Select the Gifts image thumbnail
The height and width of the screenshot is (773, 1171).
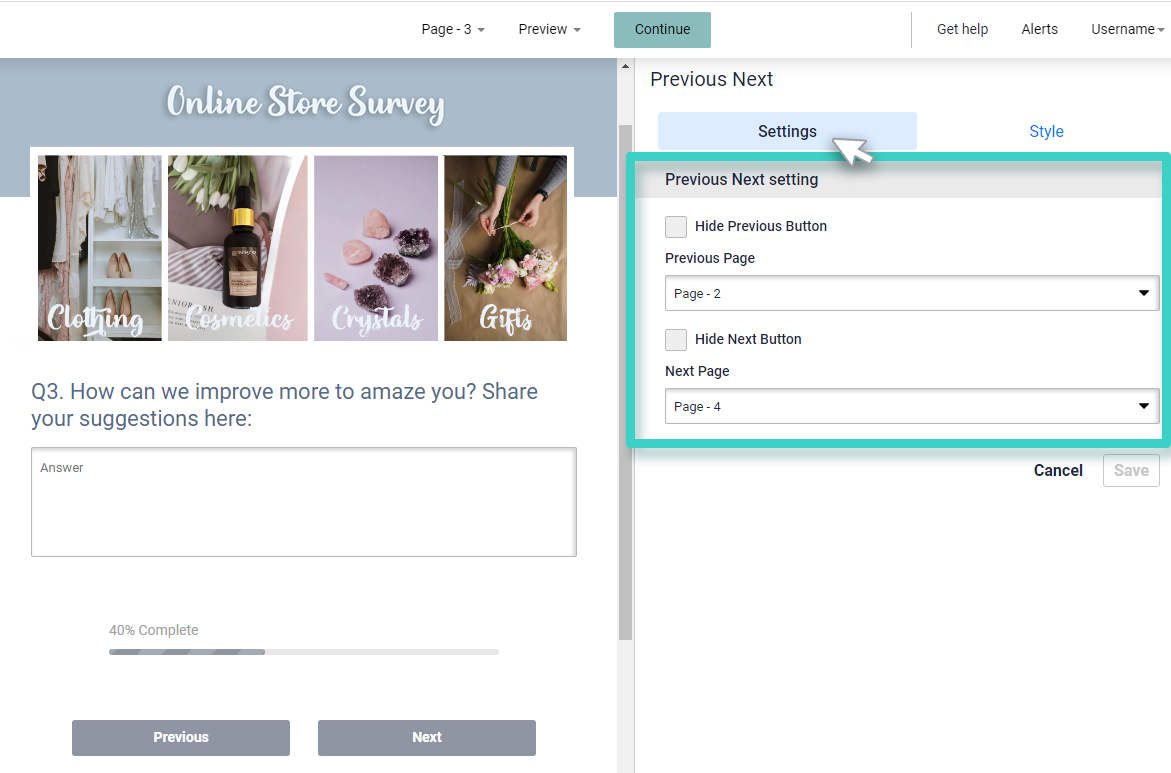tap(506, 248)
